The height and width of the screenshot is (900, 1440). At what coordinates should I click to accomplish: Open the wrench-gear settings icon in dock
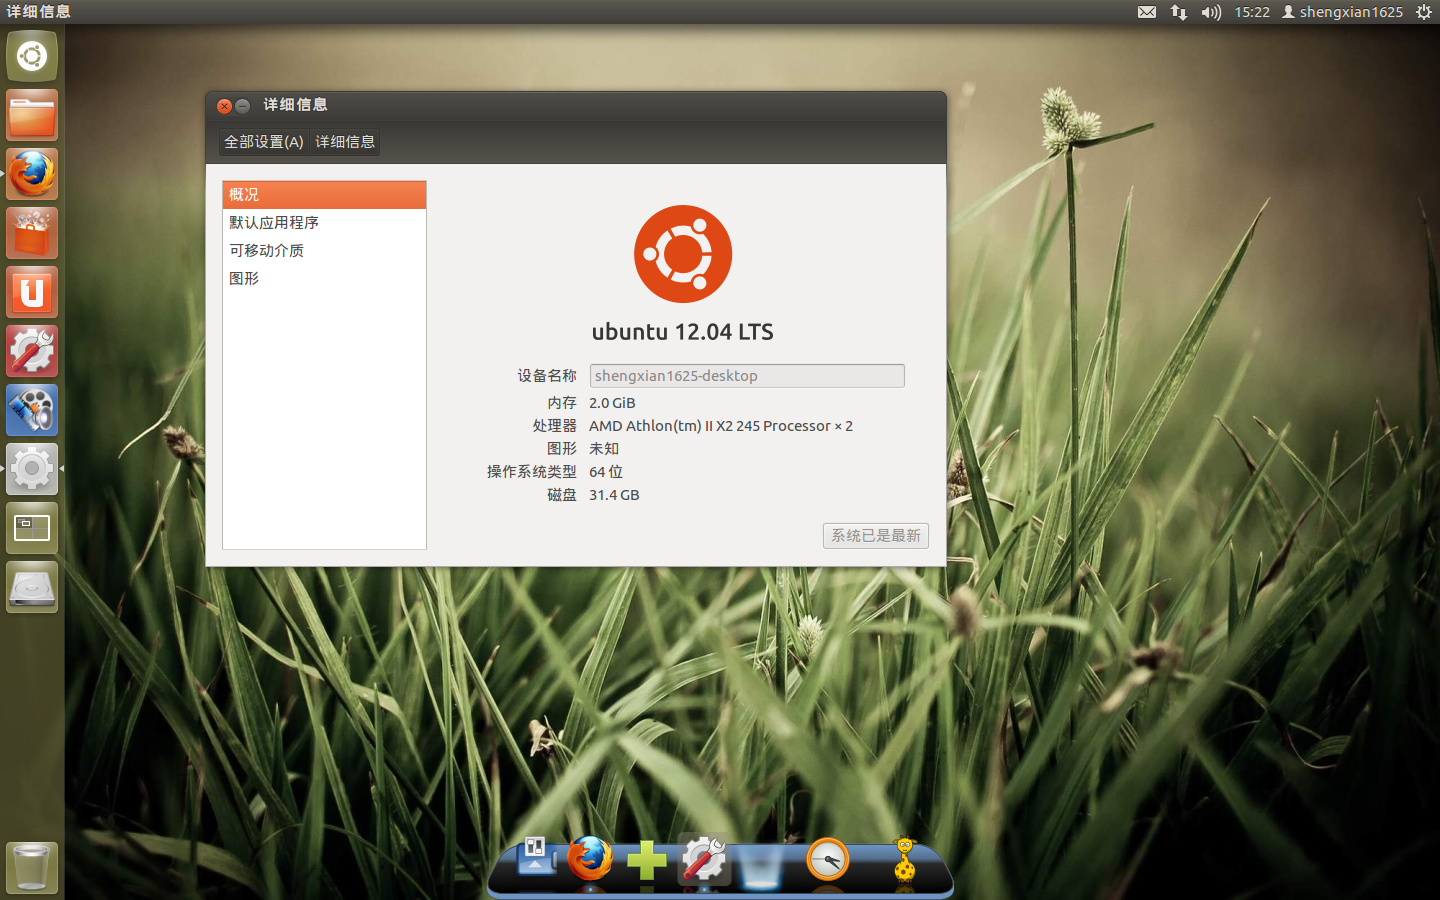(703, 859)
